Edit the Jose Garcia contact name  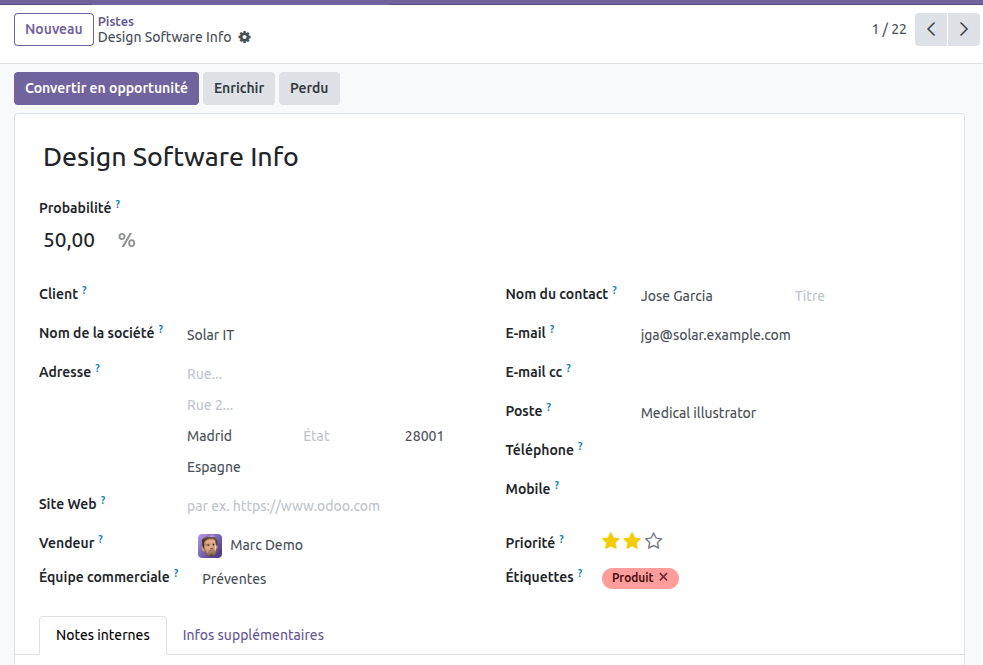pos(713,296)
